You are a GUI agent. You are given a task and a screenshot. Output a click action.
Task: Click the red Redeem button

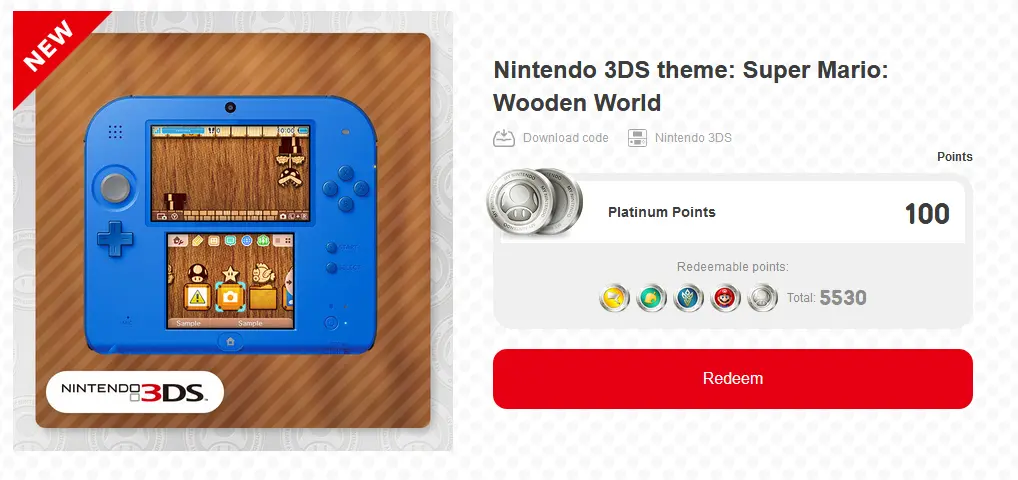tap(732, 379)
